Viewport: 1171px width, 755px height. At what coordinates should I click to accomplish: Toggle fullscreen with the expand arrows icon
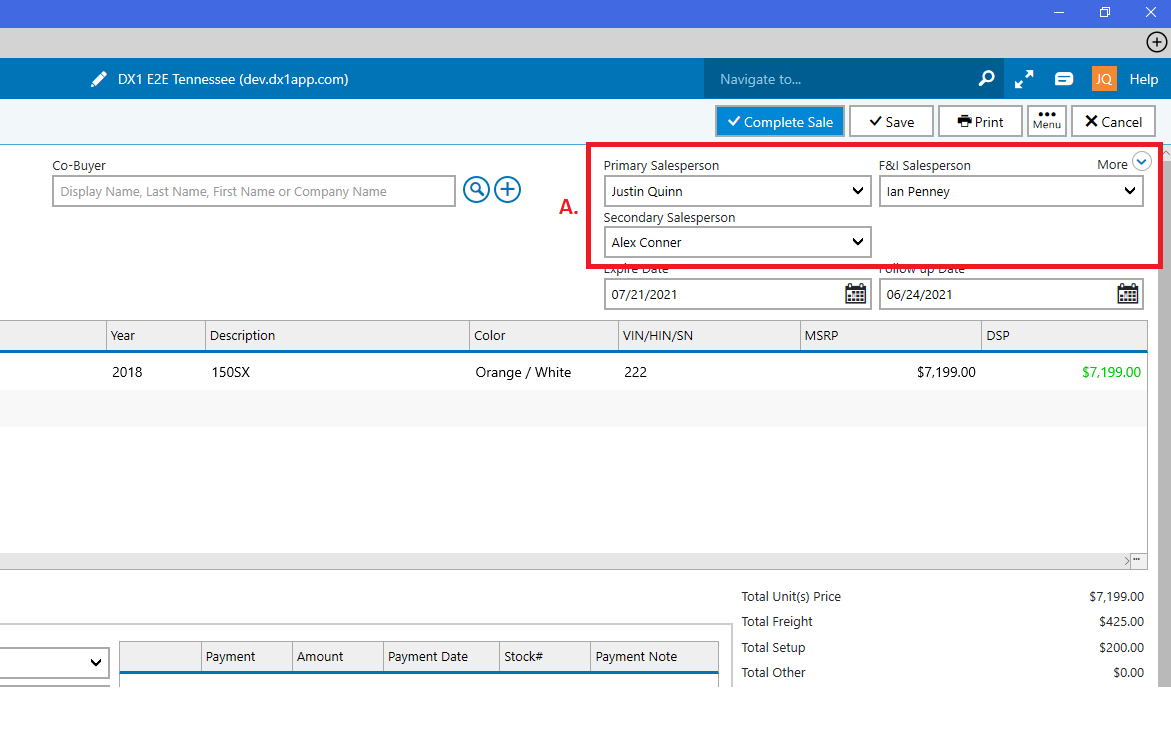pyautogui.click(x=1024, y=79)
